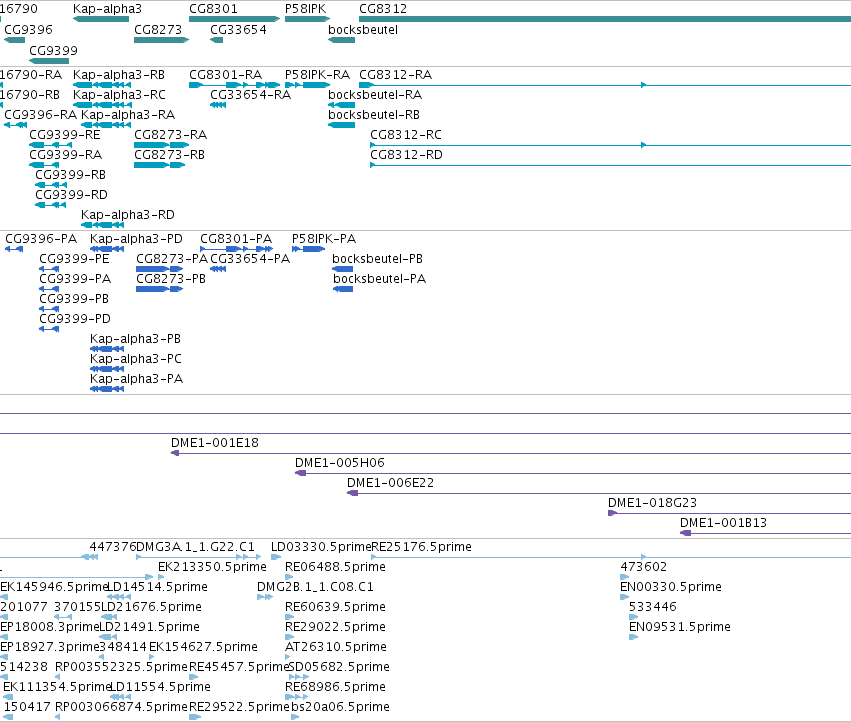Click the CG8312 gene label
The image size is (851, 722).
click(x=383, y=9)
